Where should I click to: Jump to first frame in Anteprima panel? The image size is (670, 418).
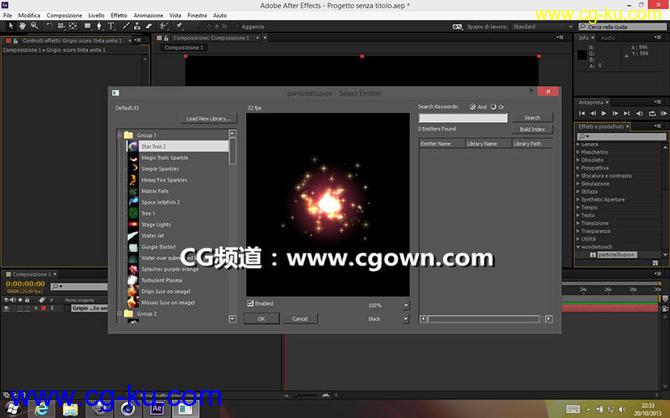point(582,113)
